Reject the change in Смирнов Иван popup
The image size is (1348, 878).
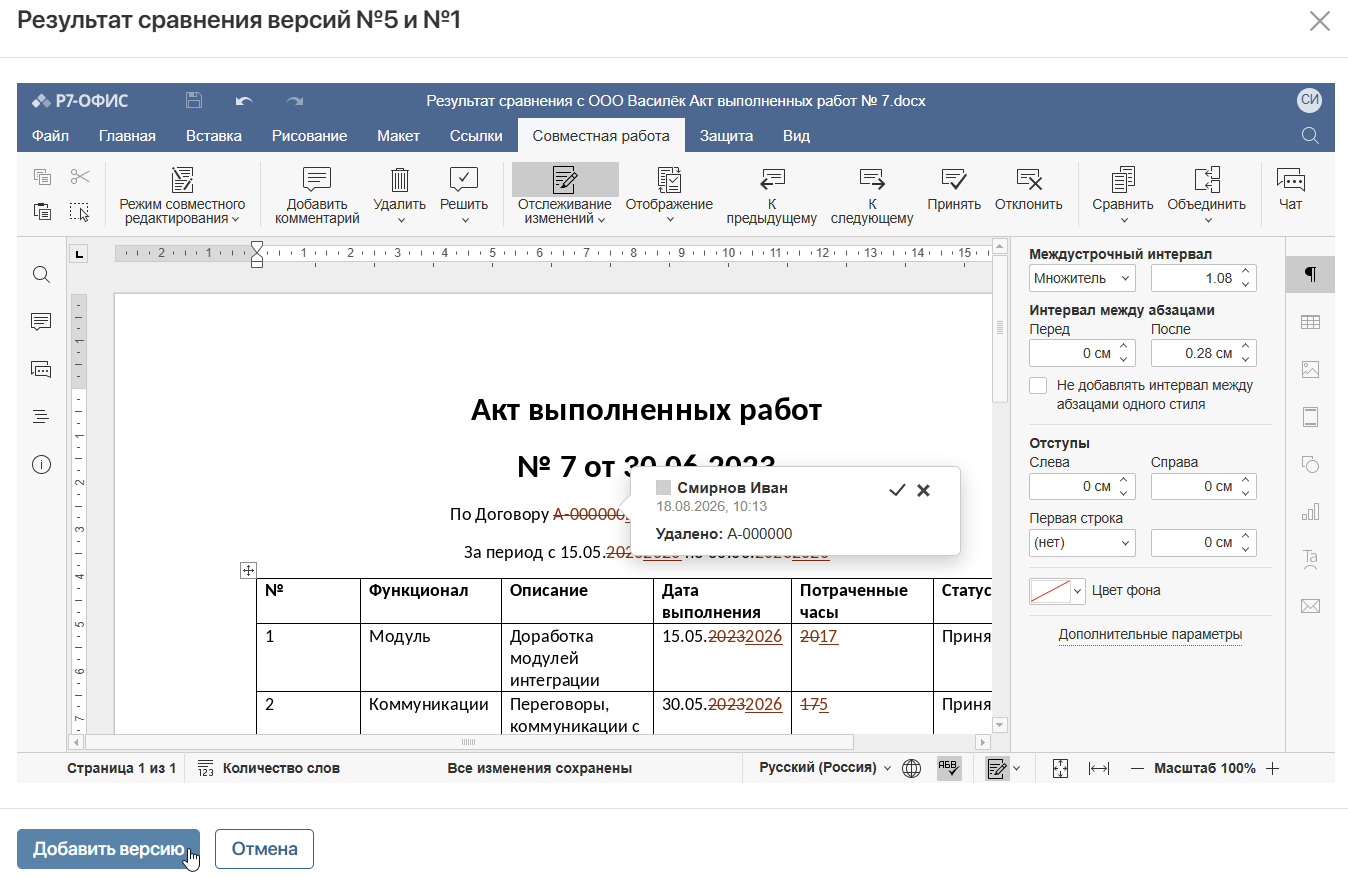pyautogui.click(x=923, y=490)
